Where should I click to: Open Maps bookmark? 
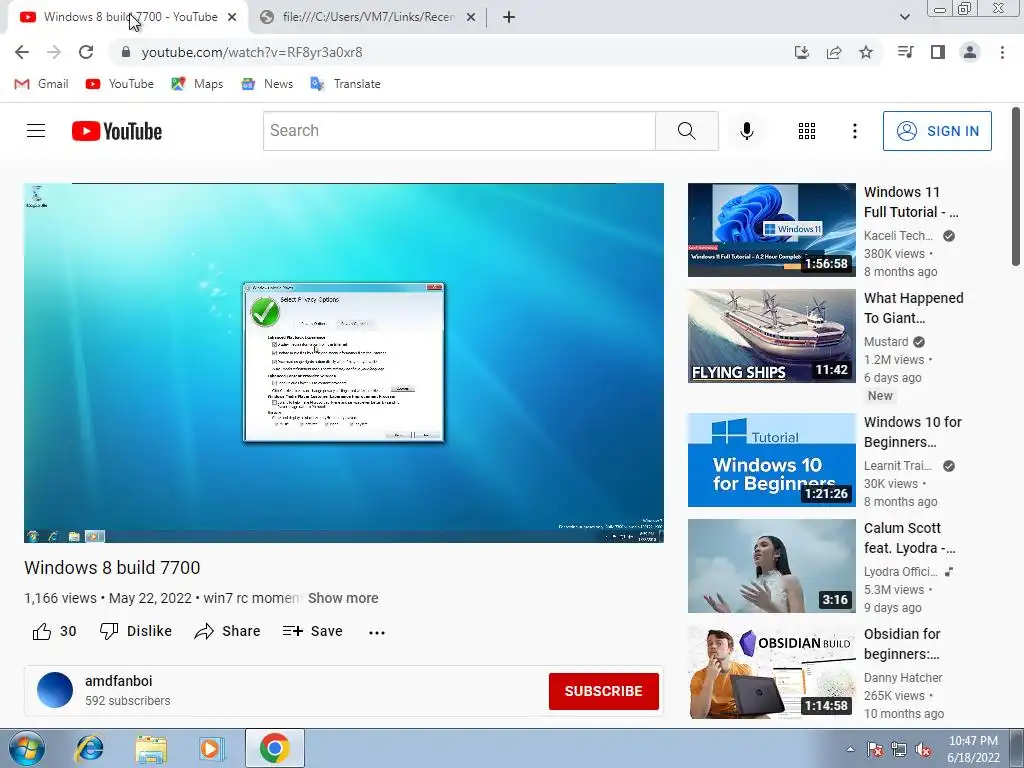tap(197, 84)
